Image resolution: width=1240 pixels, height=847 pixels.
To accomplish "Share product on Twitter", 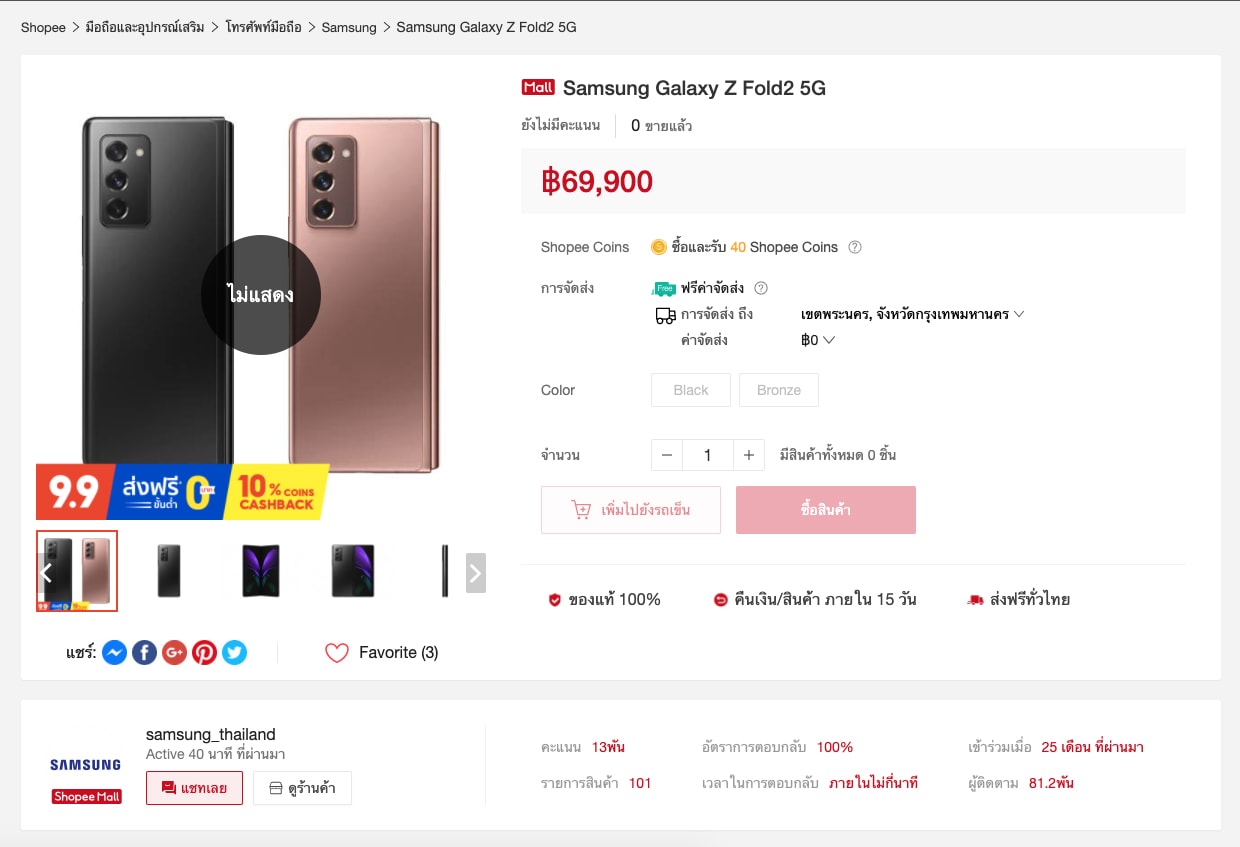I will (234, 653).
